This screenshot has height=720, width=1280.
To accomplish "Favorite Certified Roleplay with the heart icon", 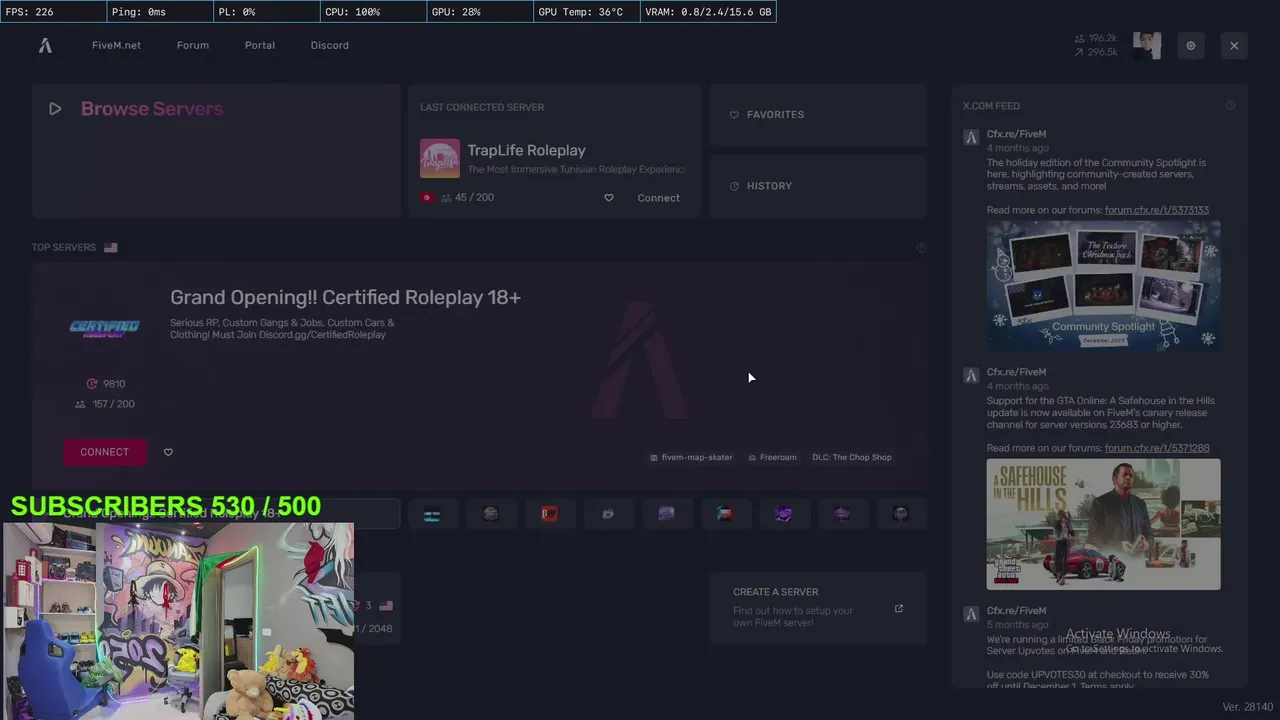I will (168, 452).
